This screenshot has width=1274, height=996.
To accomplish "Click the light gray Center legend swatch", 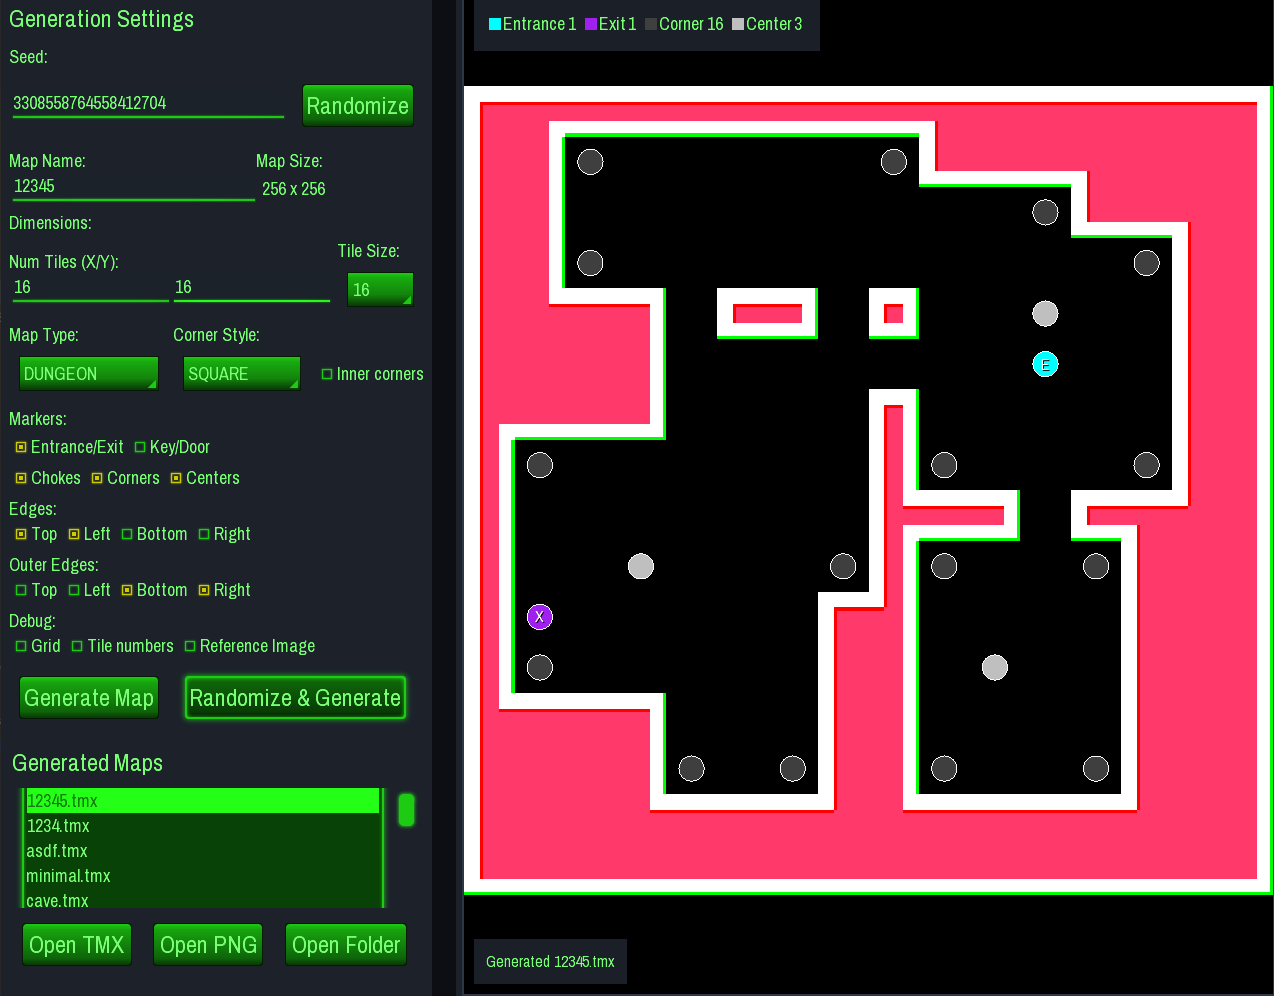I will (738, 24).
